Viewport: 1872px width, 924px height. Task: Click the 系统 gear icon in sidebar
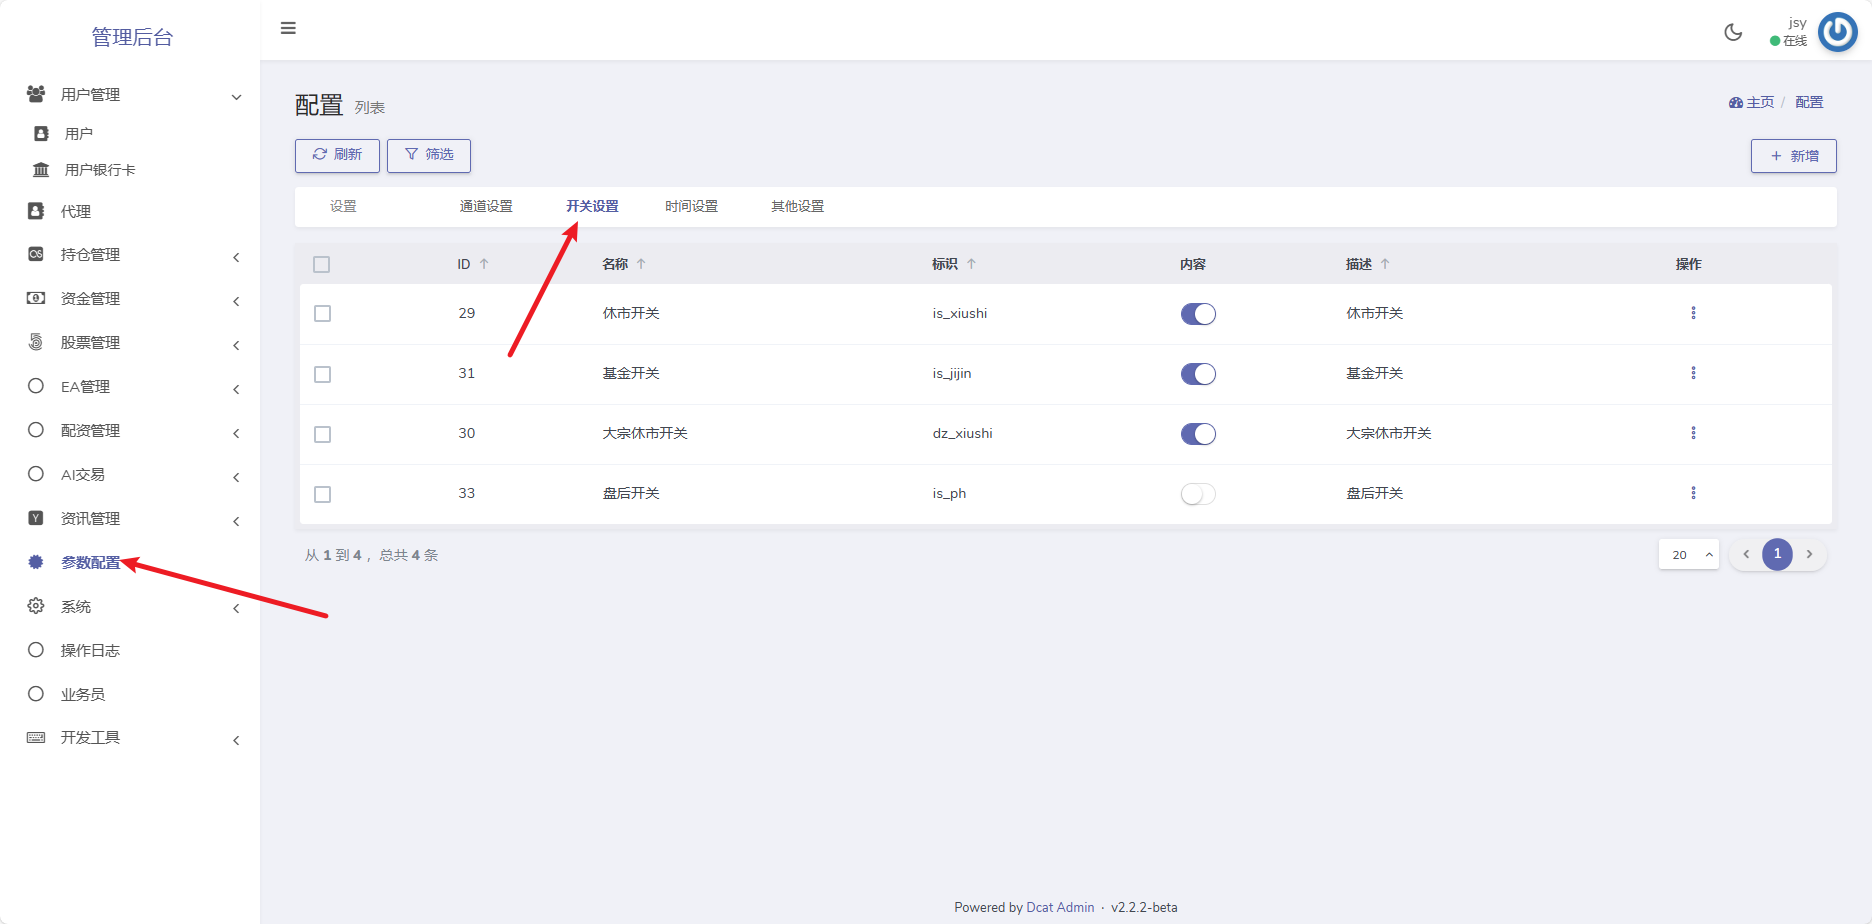[36, 606]
